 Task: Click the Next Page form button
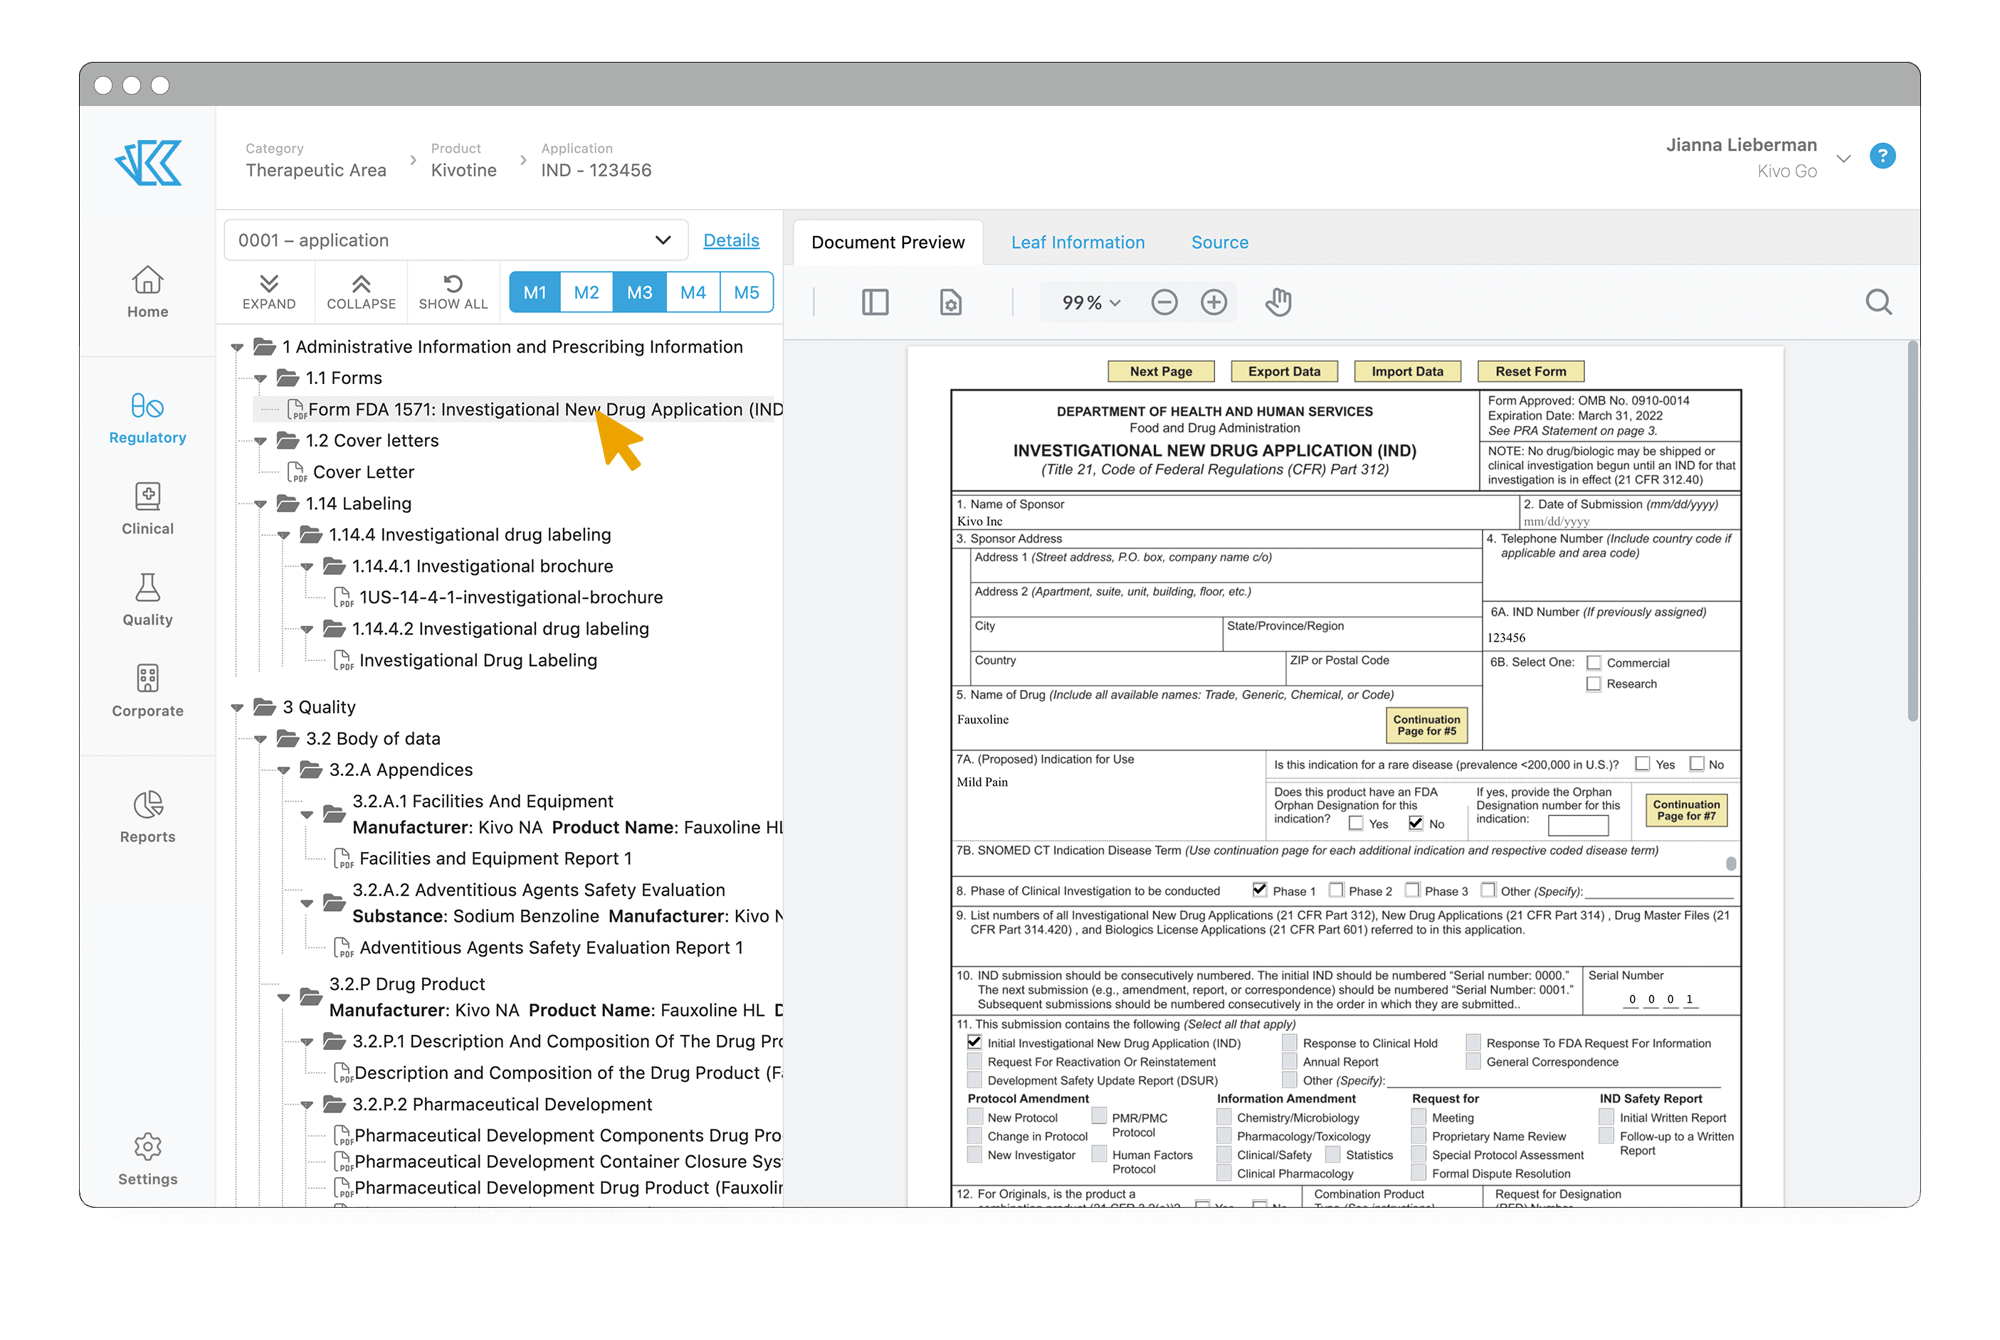1161,371
